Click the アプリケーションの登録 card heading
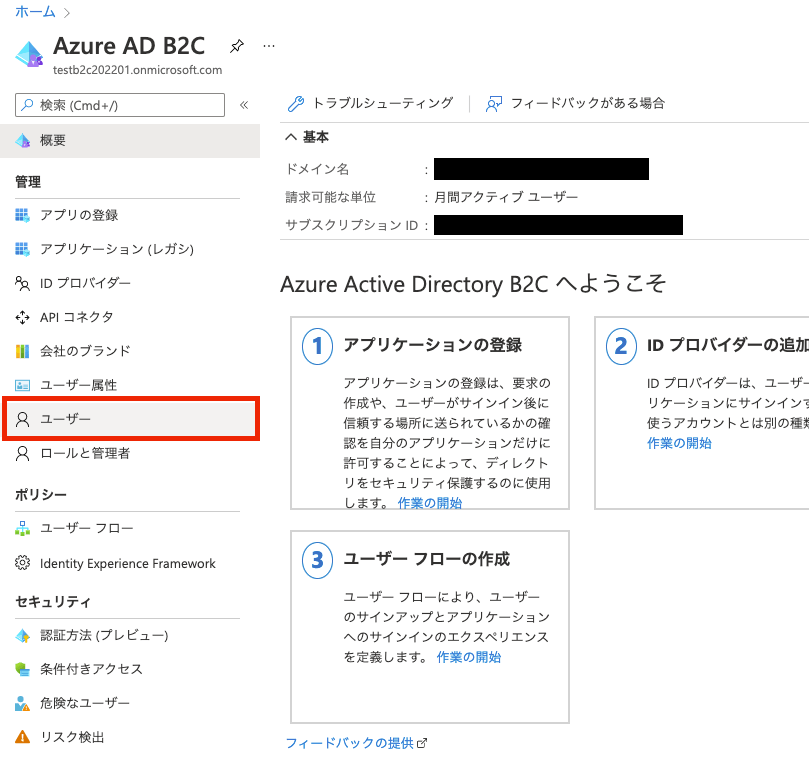Image resolution: width=809 pixels, height=765 pixels. pyautogui.click(x=432, y=345)
